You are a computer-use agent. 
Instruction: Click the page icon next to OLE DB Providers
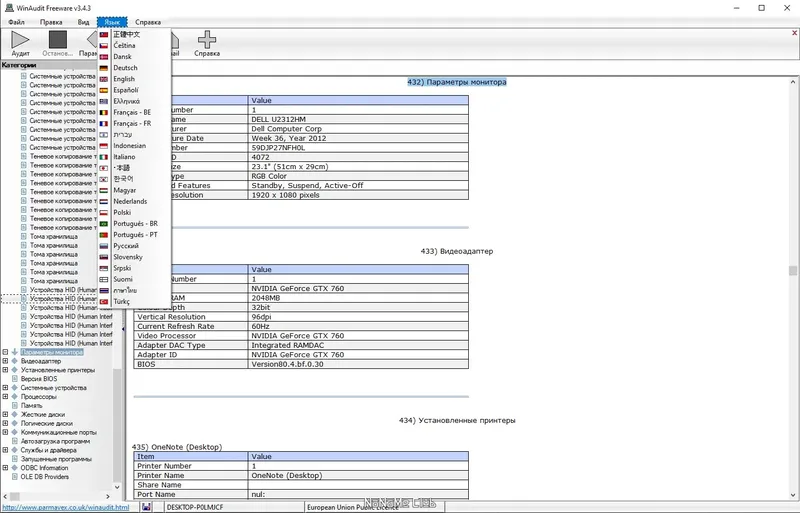(x=15, y=477)
